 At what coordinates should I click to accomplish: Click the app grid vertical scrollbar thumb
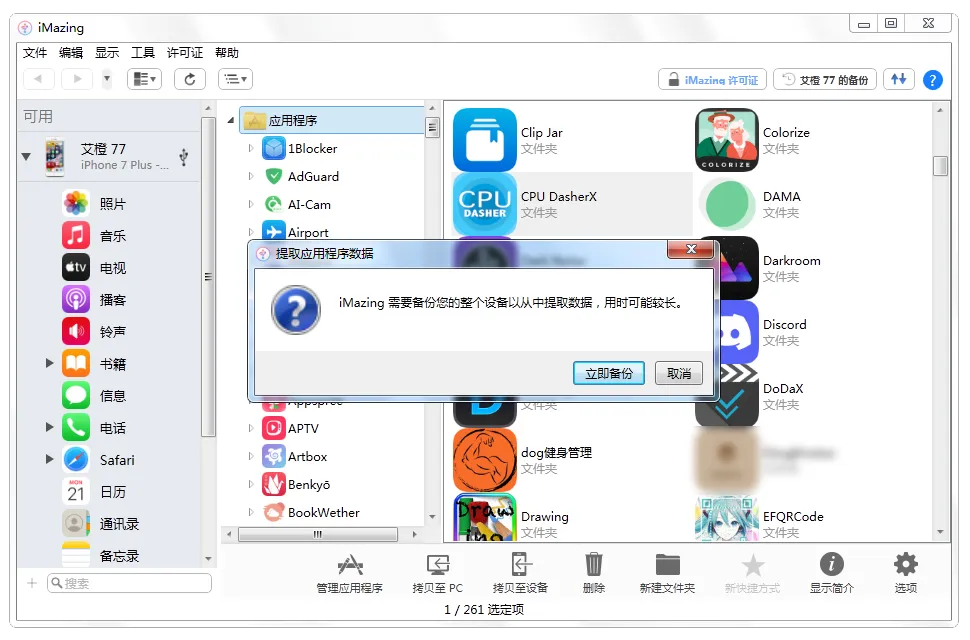940,166
